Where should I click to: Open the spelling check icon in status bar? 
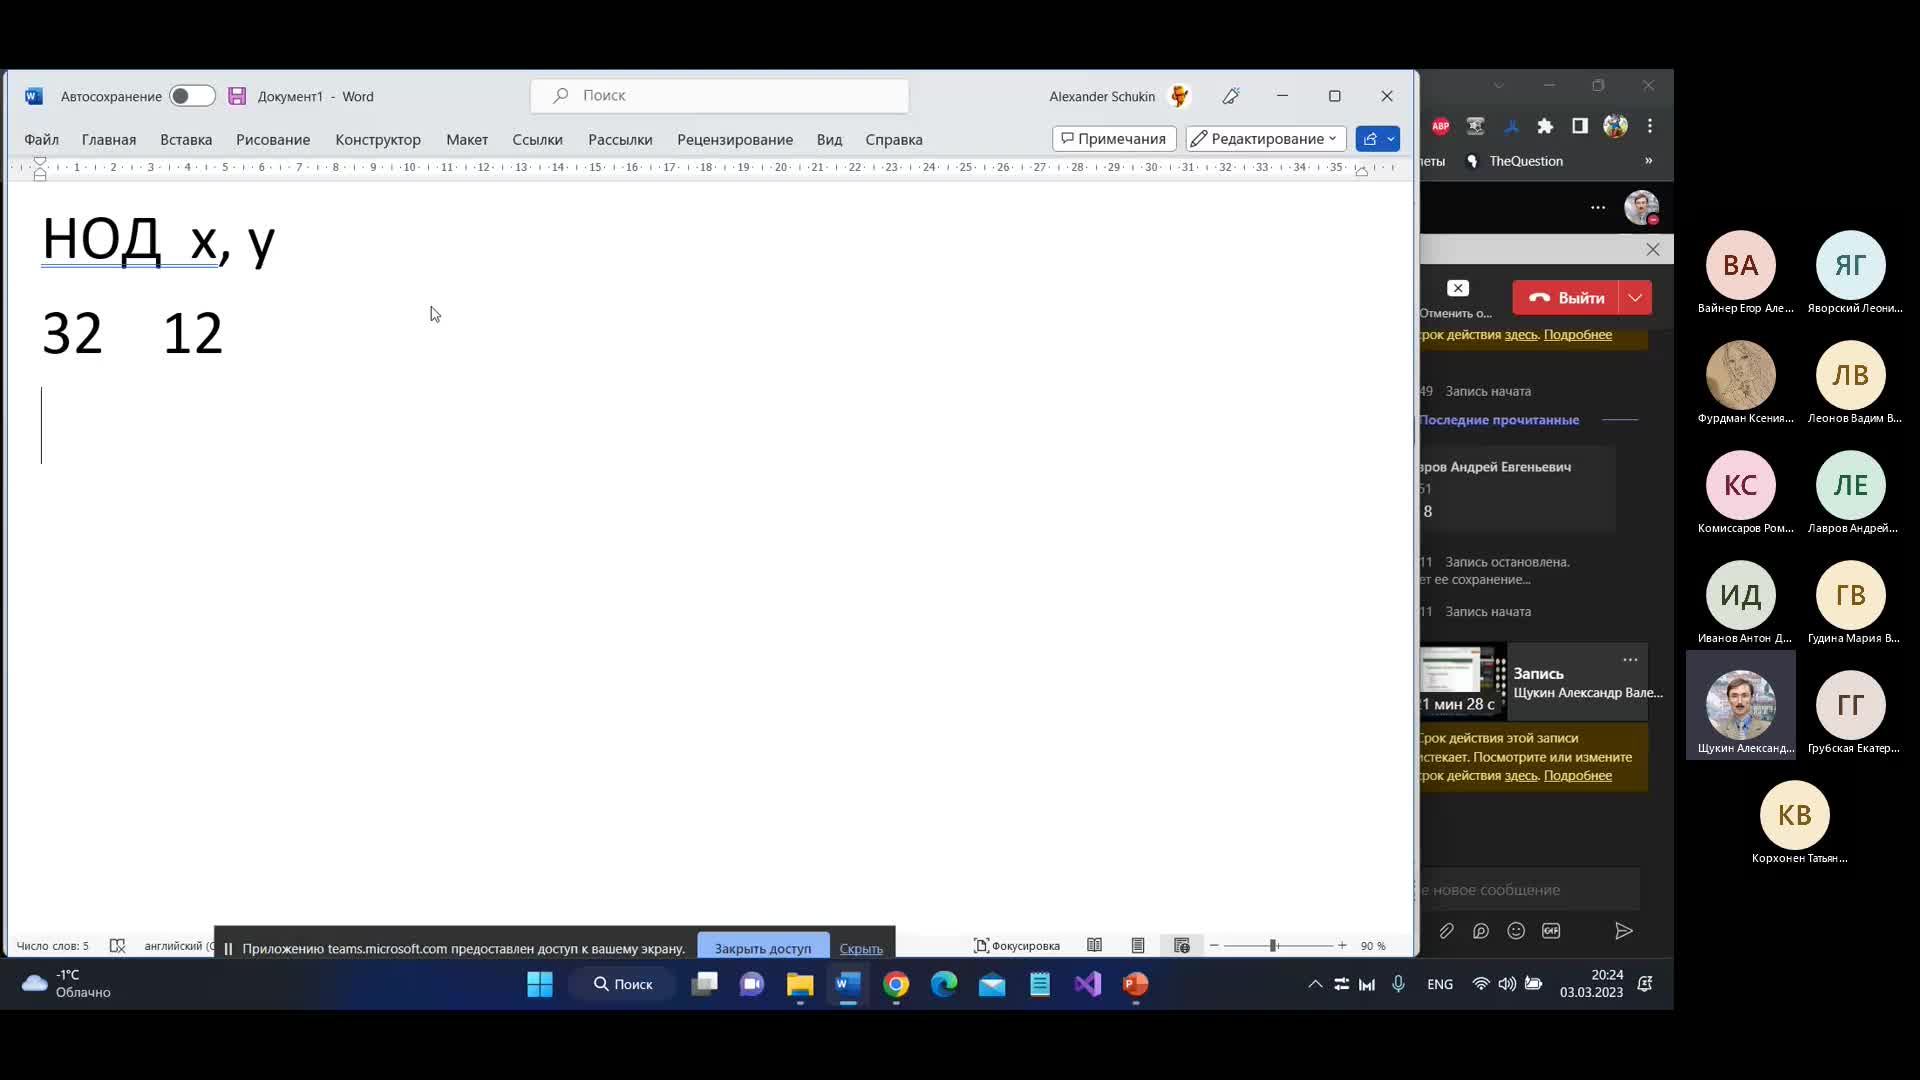117,946
